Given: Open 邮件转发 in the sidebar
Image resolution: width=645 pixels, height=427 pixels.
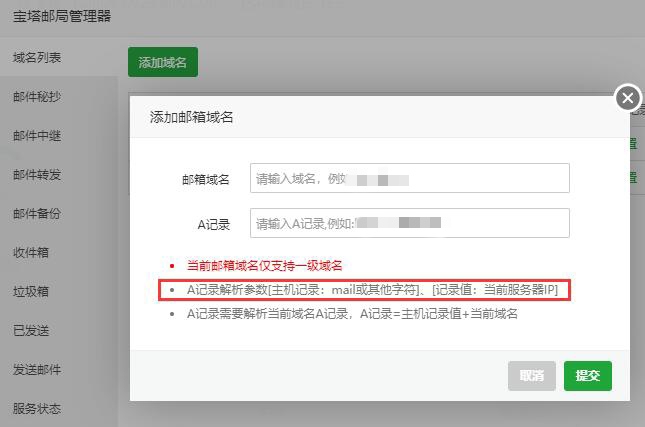Looking at the screenshot, I should pyautogui.click(x=38, y=175).
